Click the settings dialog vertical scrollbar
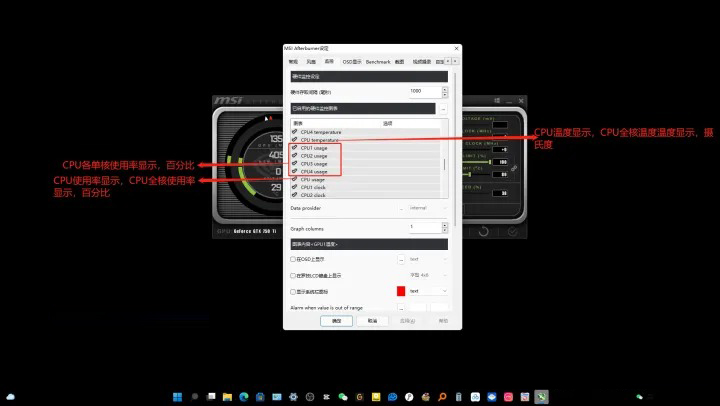The height and width of the screenshot is (406, 720). click(x=455, y=149)
